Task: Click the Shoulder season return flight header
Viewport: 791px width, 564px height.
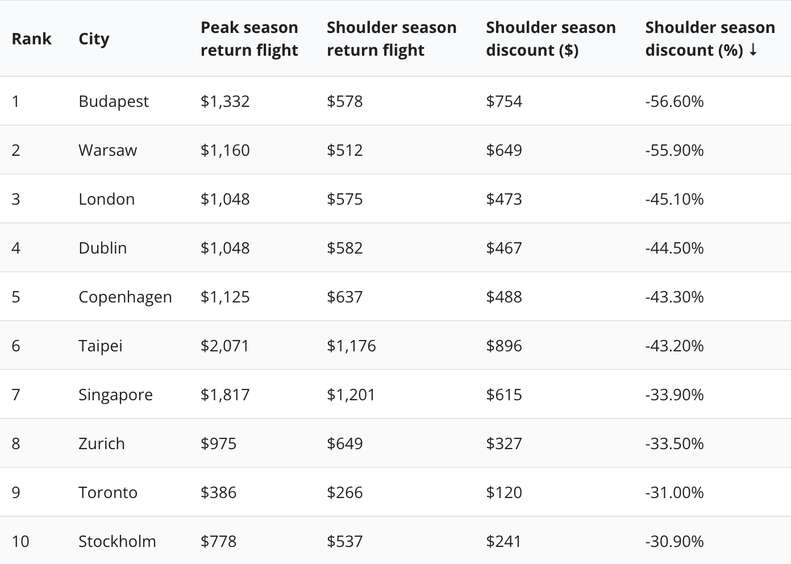Action: pos(391,39)
